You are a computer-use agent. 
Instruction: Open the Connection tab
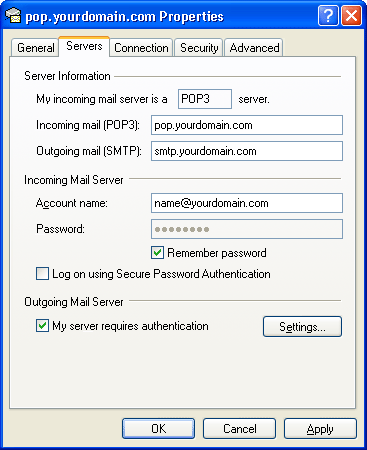tap(141, 48)
